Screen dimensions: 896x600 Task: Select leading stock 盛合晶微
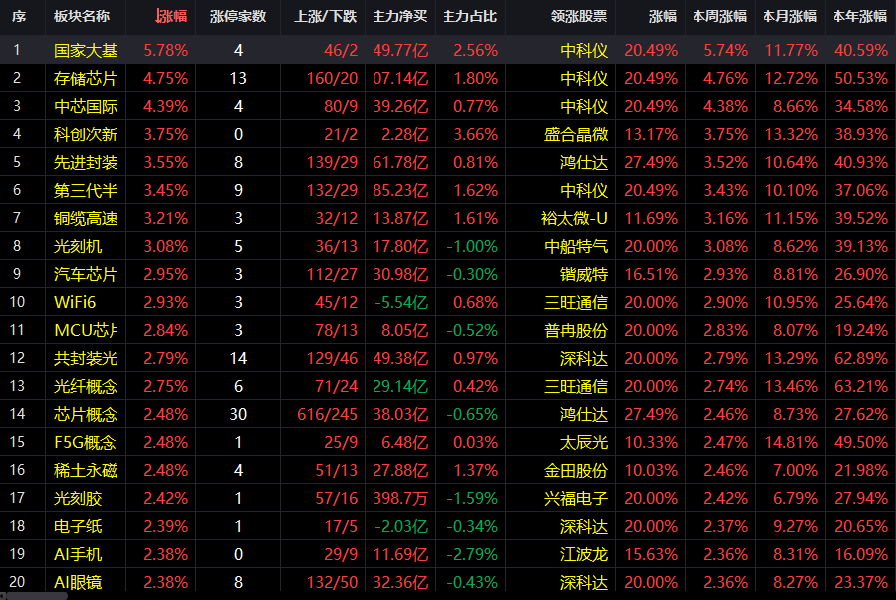click(x=576, y=134)
